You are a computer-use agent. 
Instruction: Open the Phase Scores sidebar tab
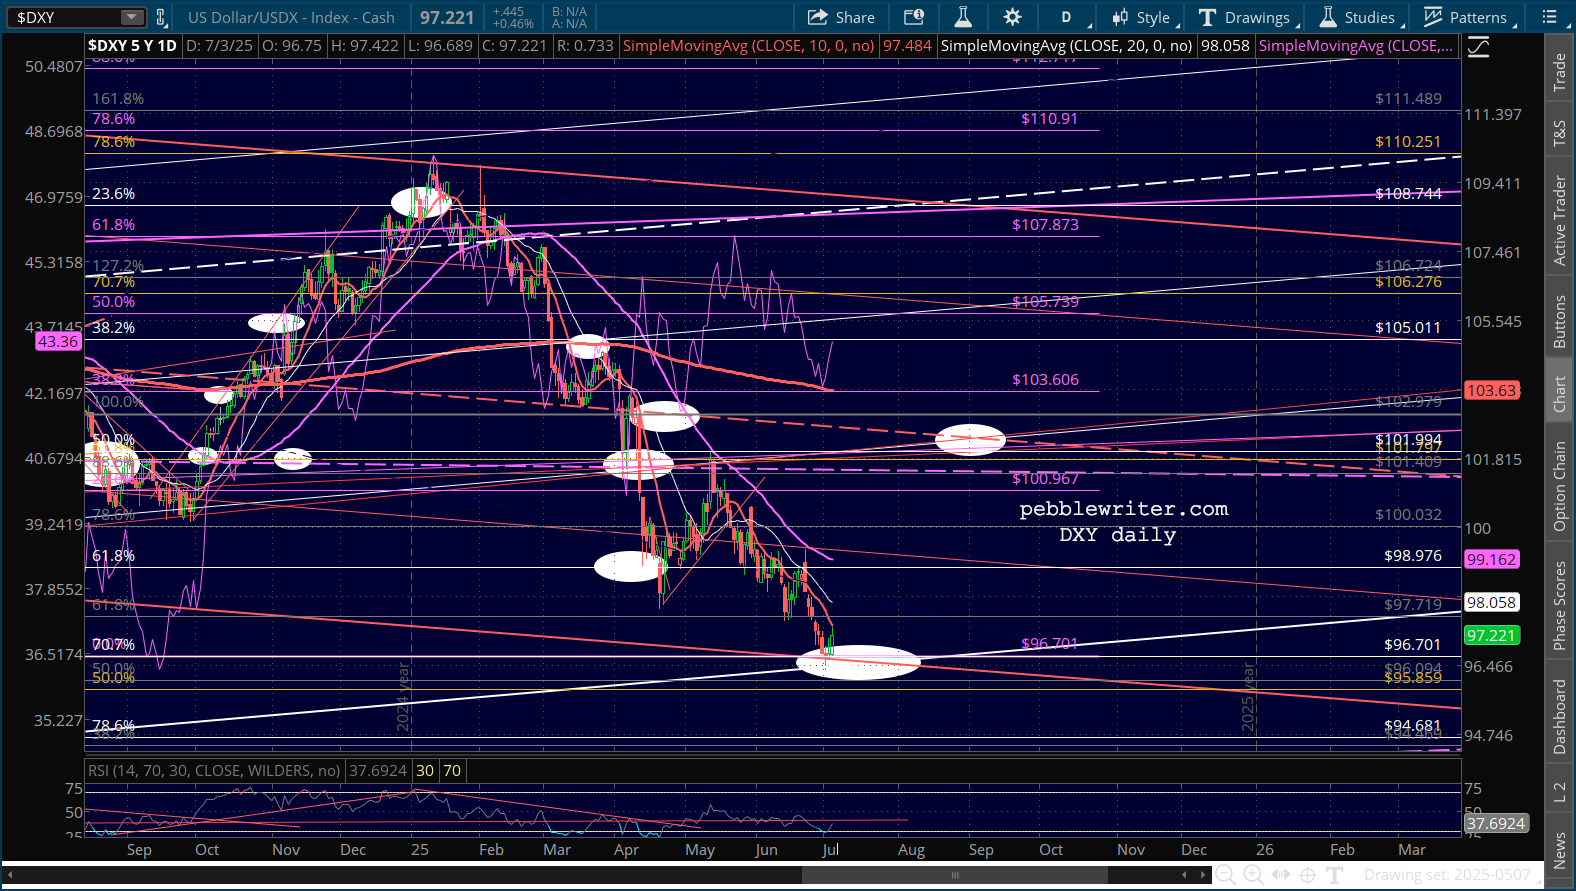click(1559, 605)
